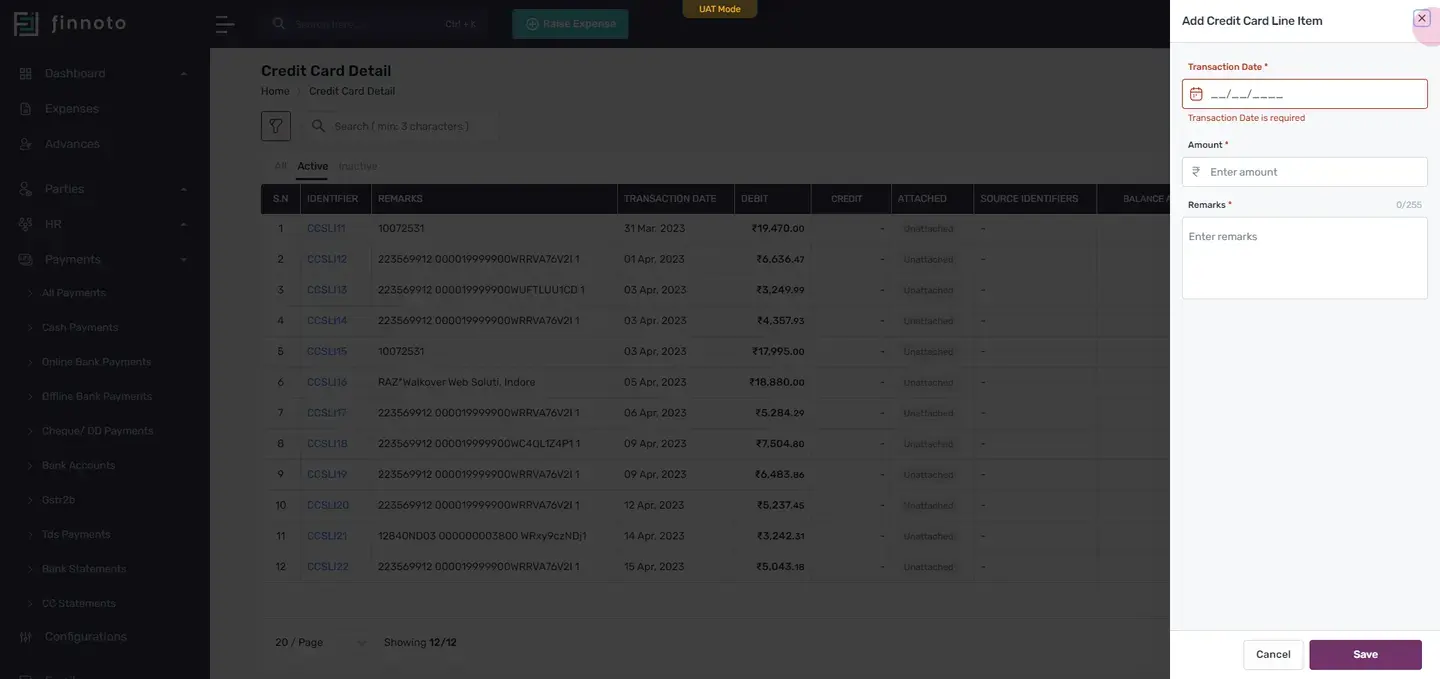Open Cash Payments submenu item
Viewport: 1440px width, 679px height.
pos(80,327)
